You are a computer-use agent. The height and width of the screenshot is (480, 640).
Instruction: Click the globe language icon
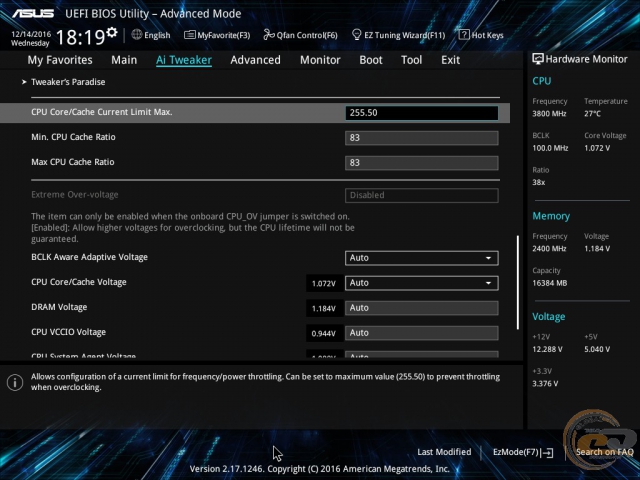(x=137, y=35)
